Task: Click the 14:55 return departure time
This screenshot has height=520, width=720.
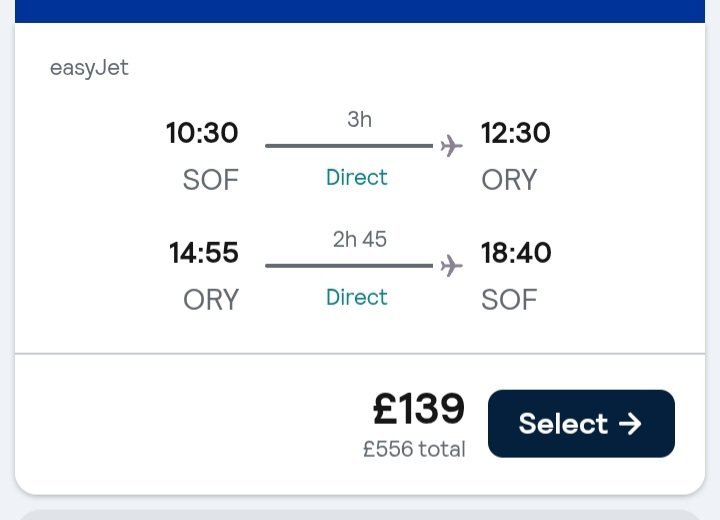Action: tap(204, 253)
